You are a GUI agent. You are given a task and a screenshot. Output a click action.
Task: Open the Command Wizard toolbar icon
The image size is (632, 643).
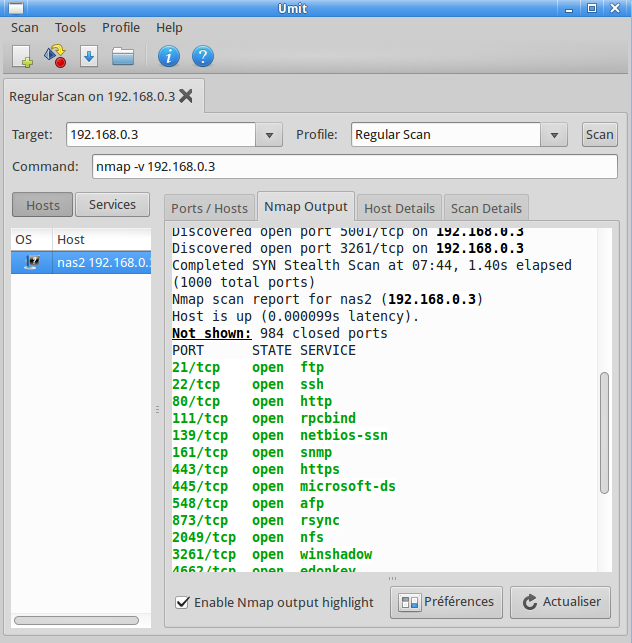tap(55, 56)
